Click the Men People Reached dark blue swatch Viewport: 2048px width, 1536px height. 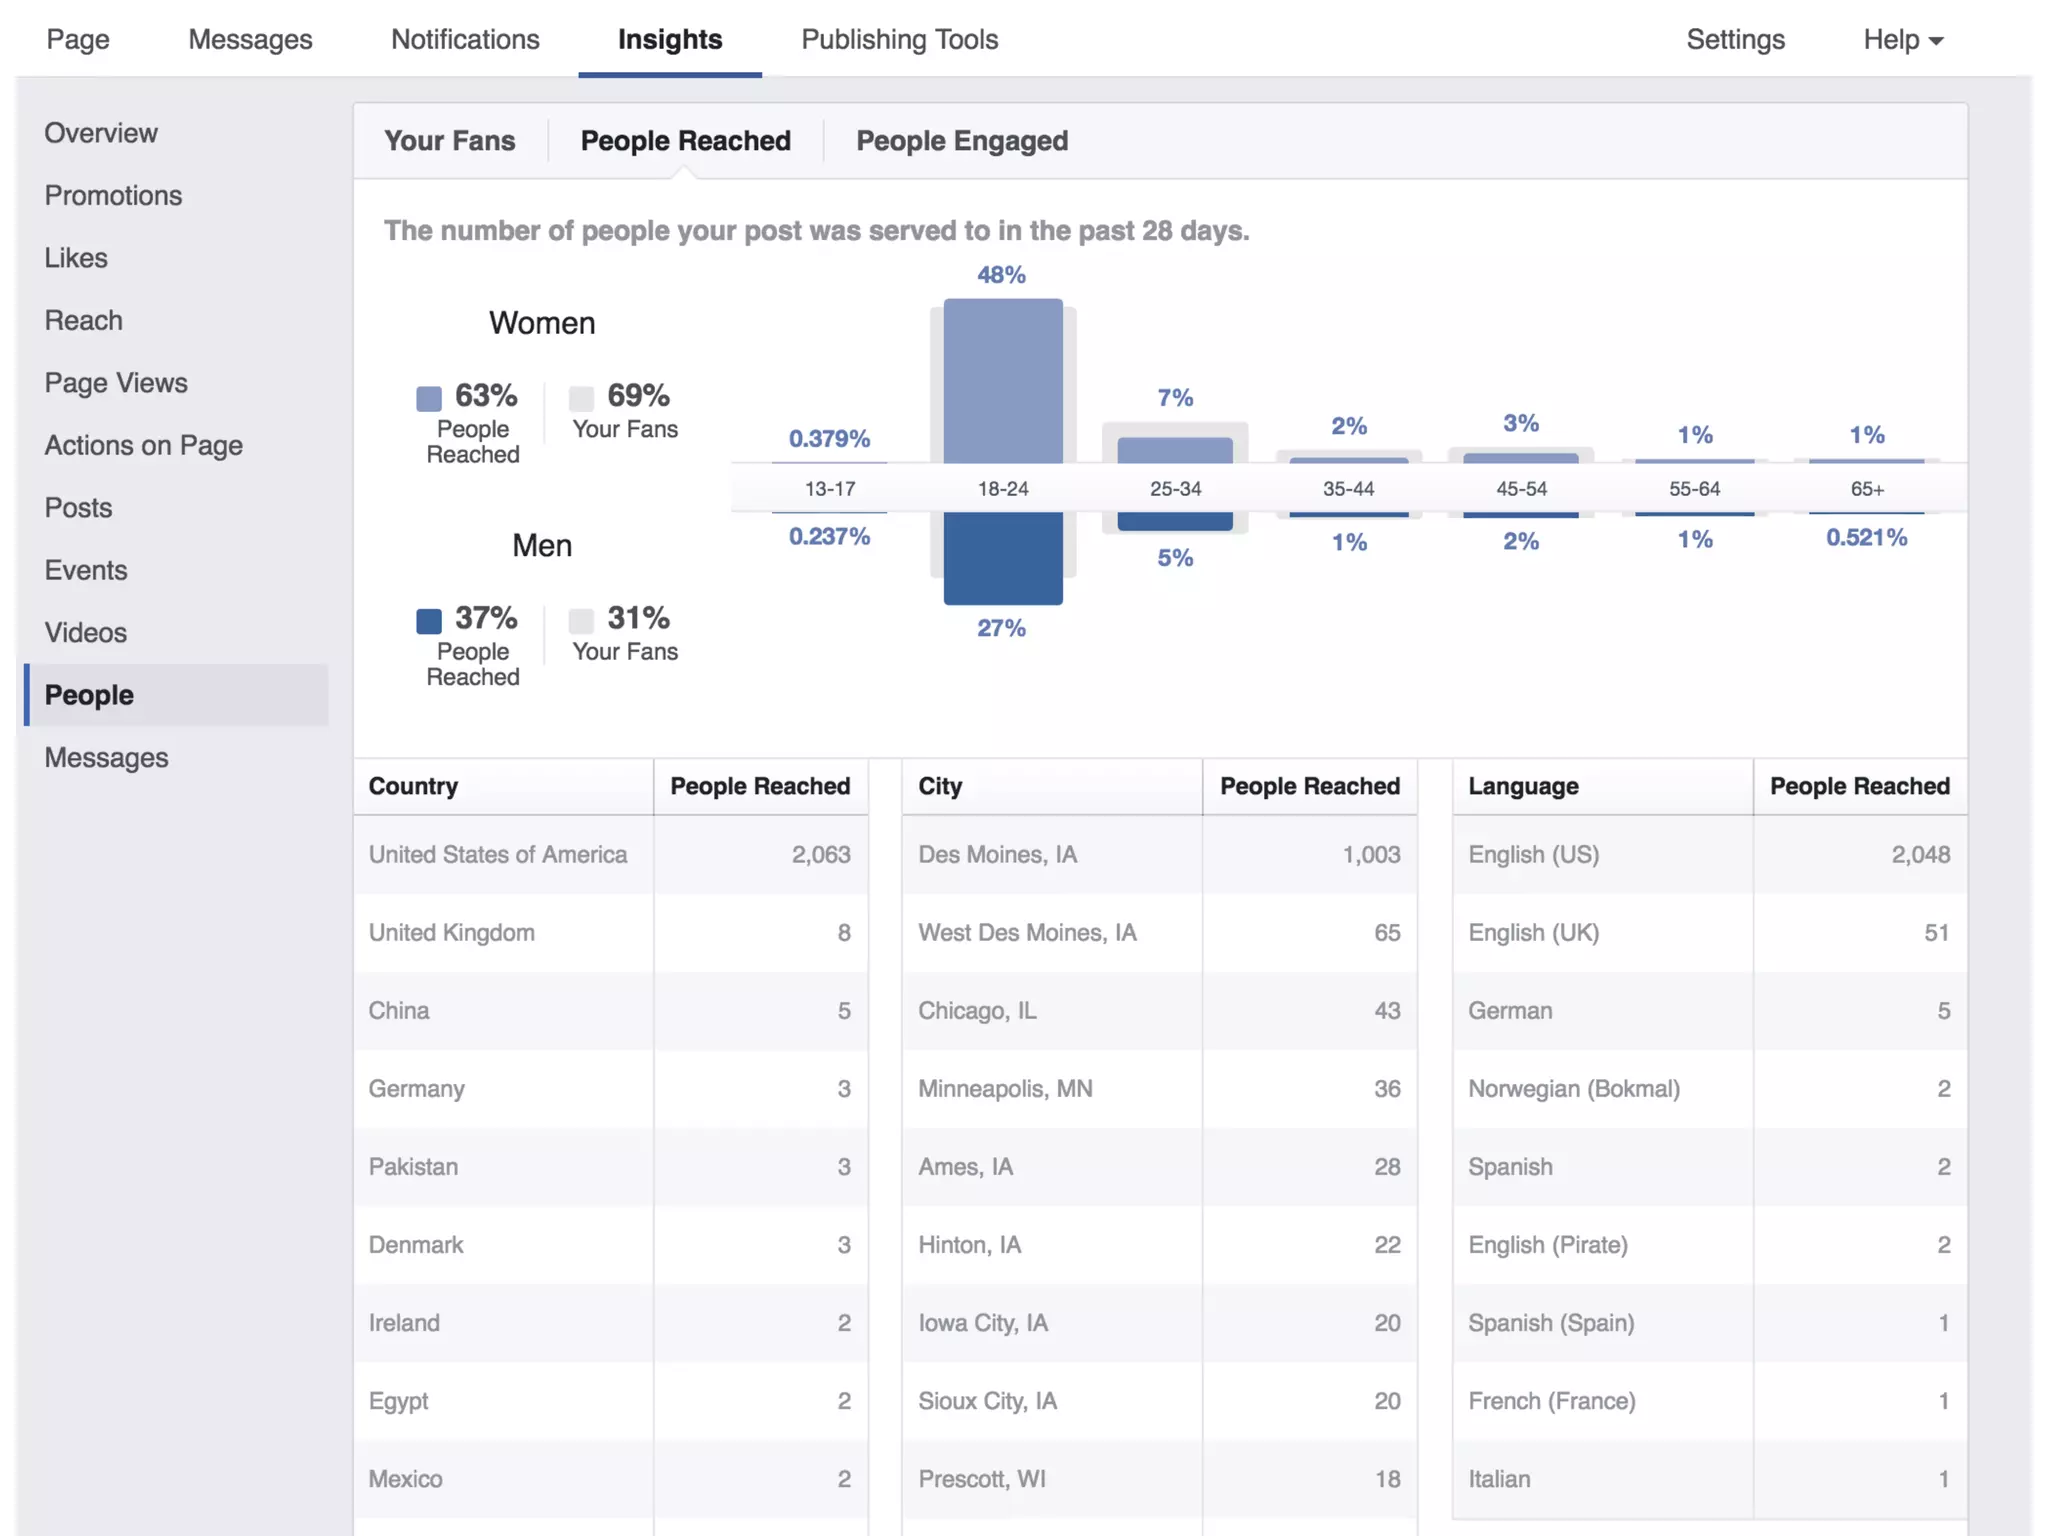429,621
